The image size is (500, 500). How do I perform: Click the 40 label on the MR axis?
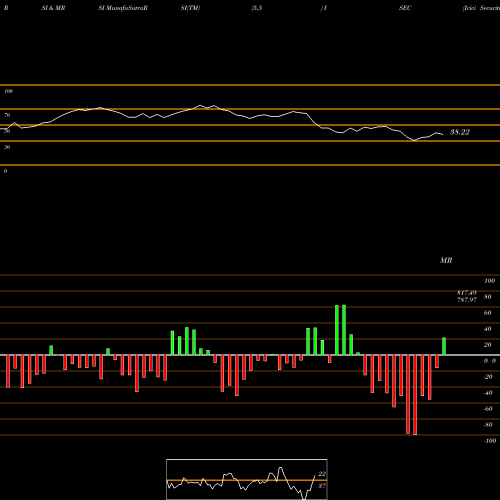[x=488, y=329]
